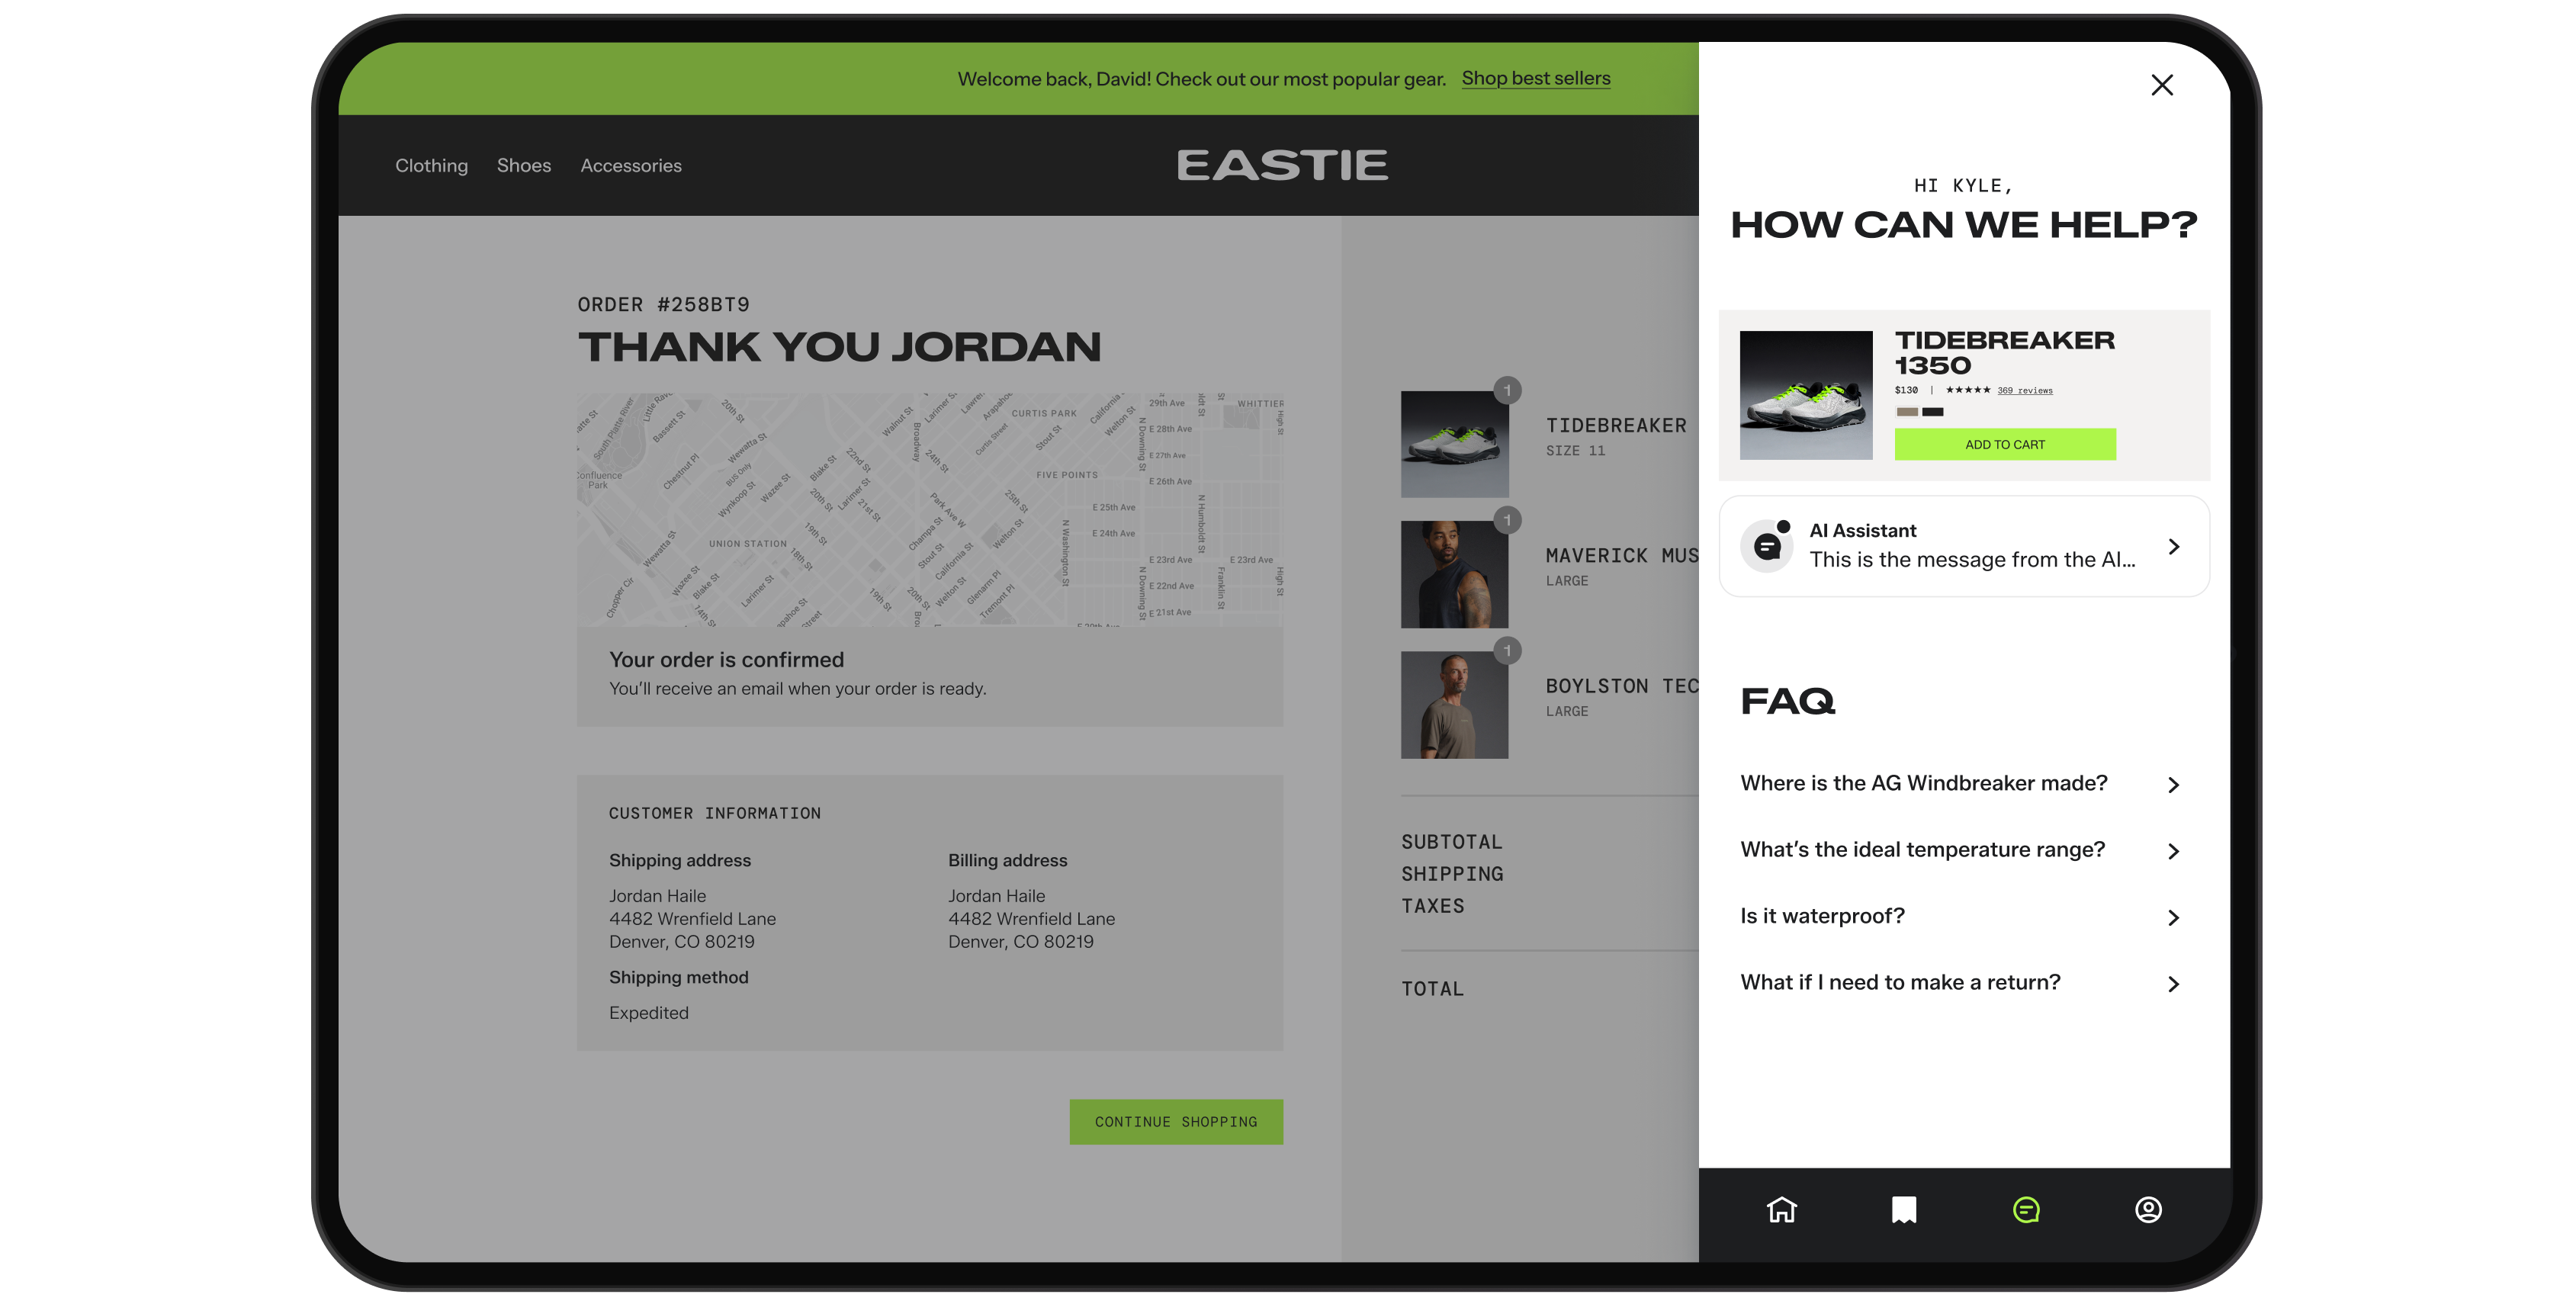Click the Boylston tee thumbnail

point(1454,705)
